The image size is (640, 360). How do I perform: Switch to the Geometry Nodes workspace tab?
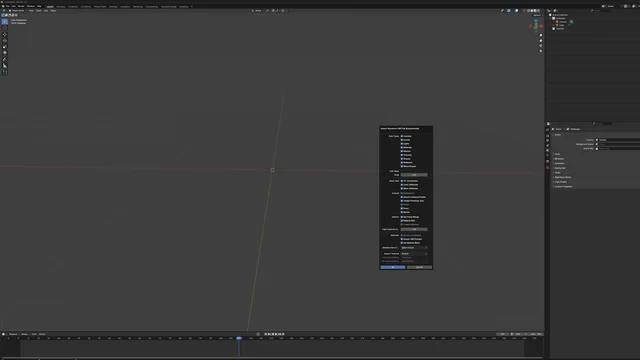(169, 7)
